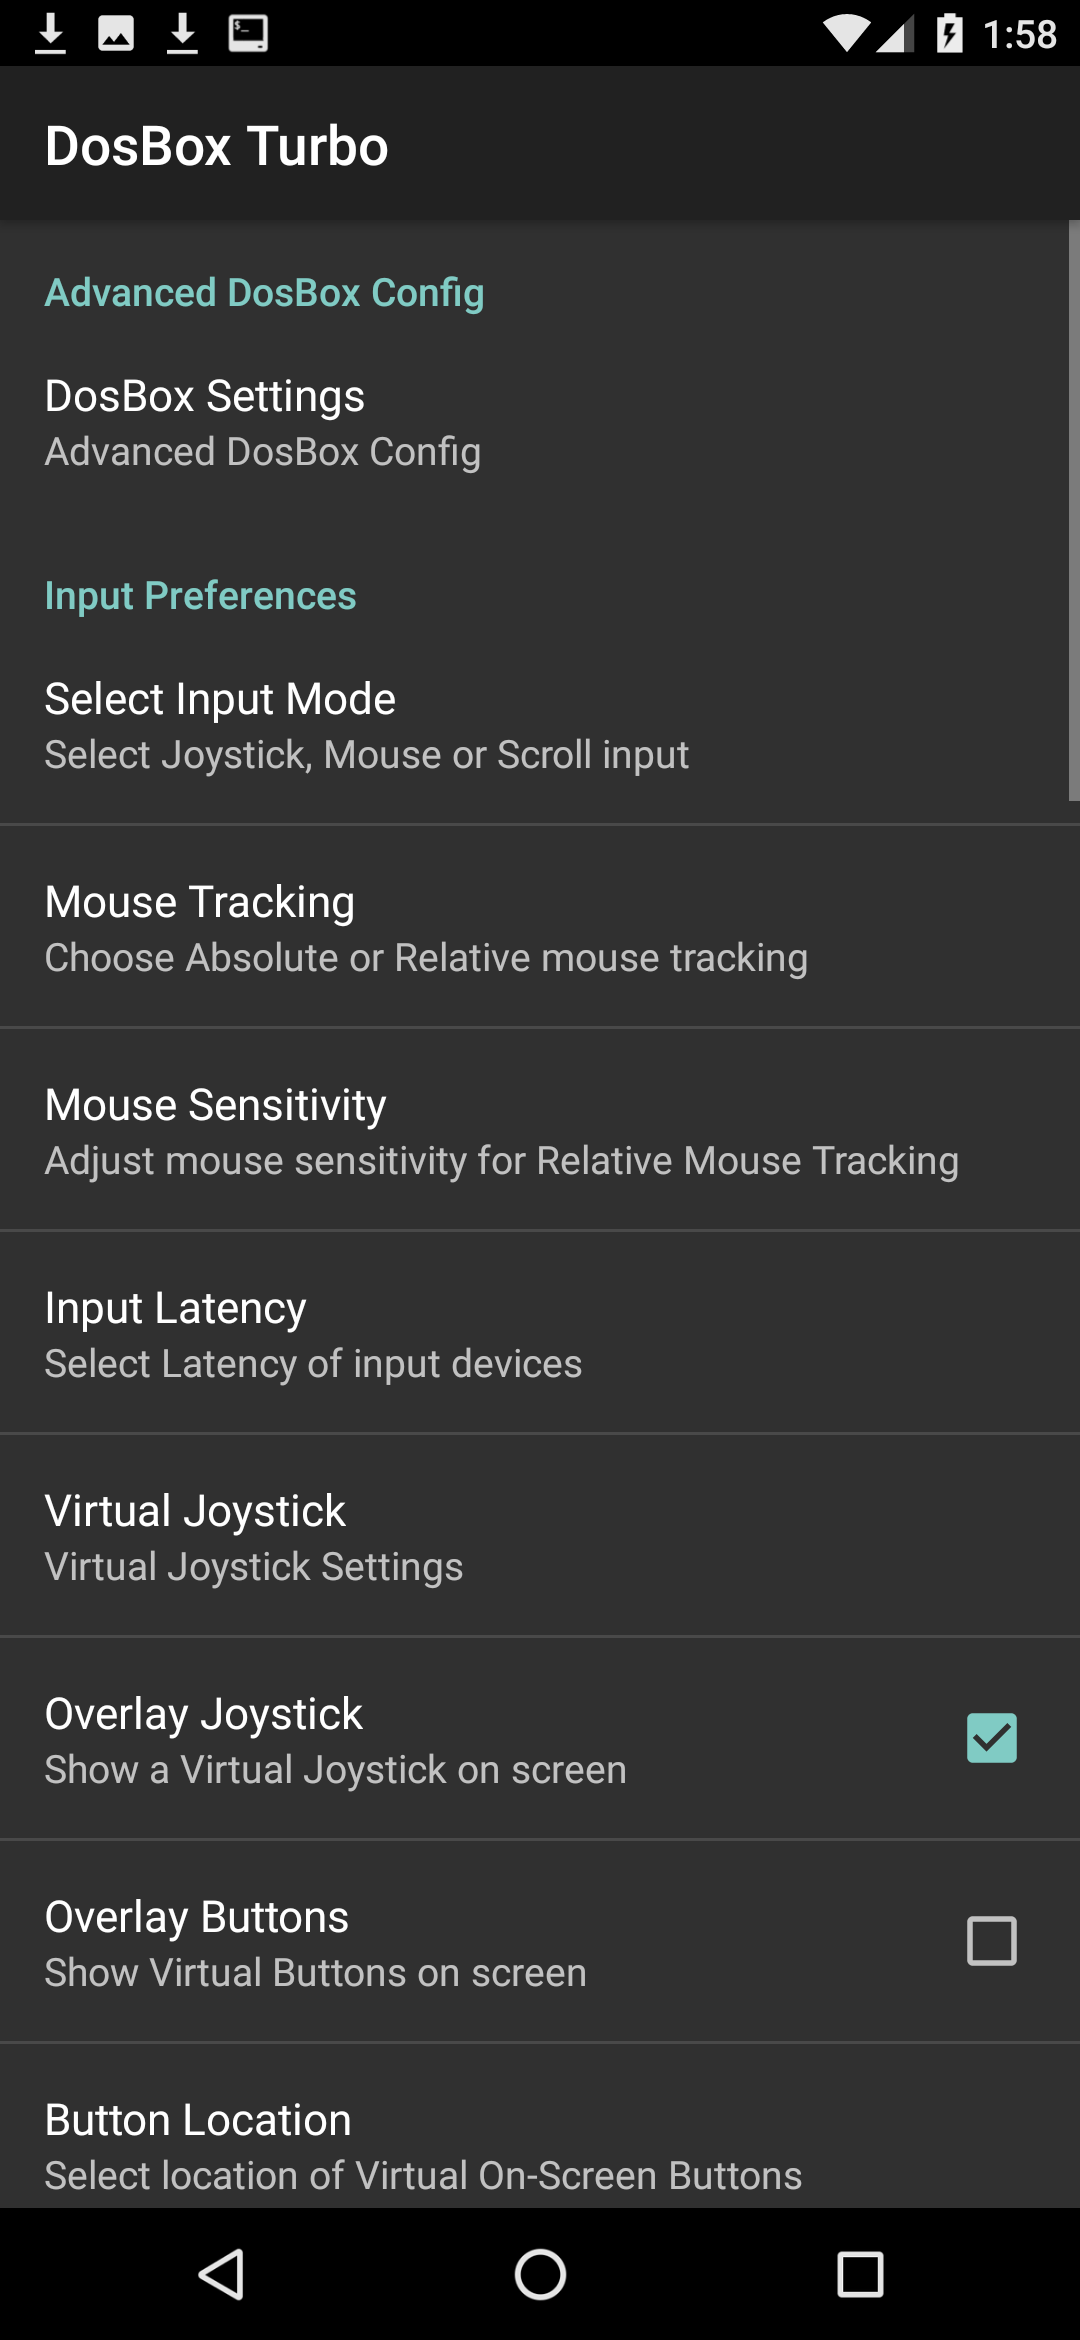Screen dimensions: 1080x2340
Task: Tap the Wi-Fi signal icon
Action: click(846, 34)
